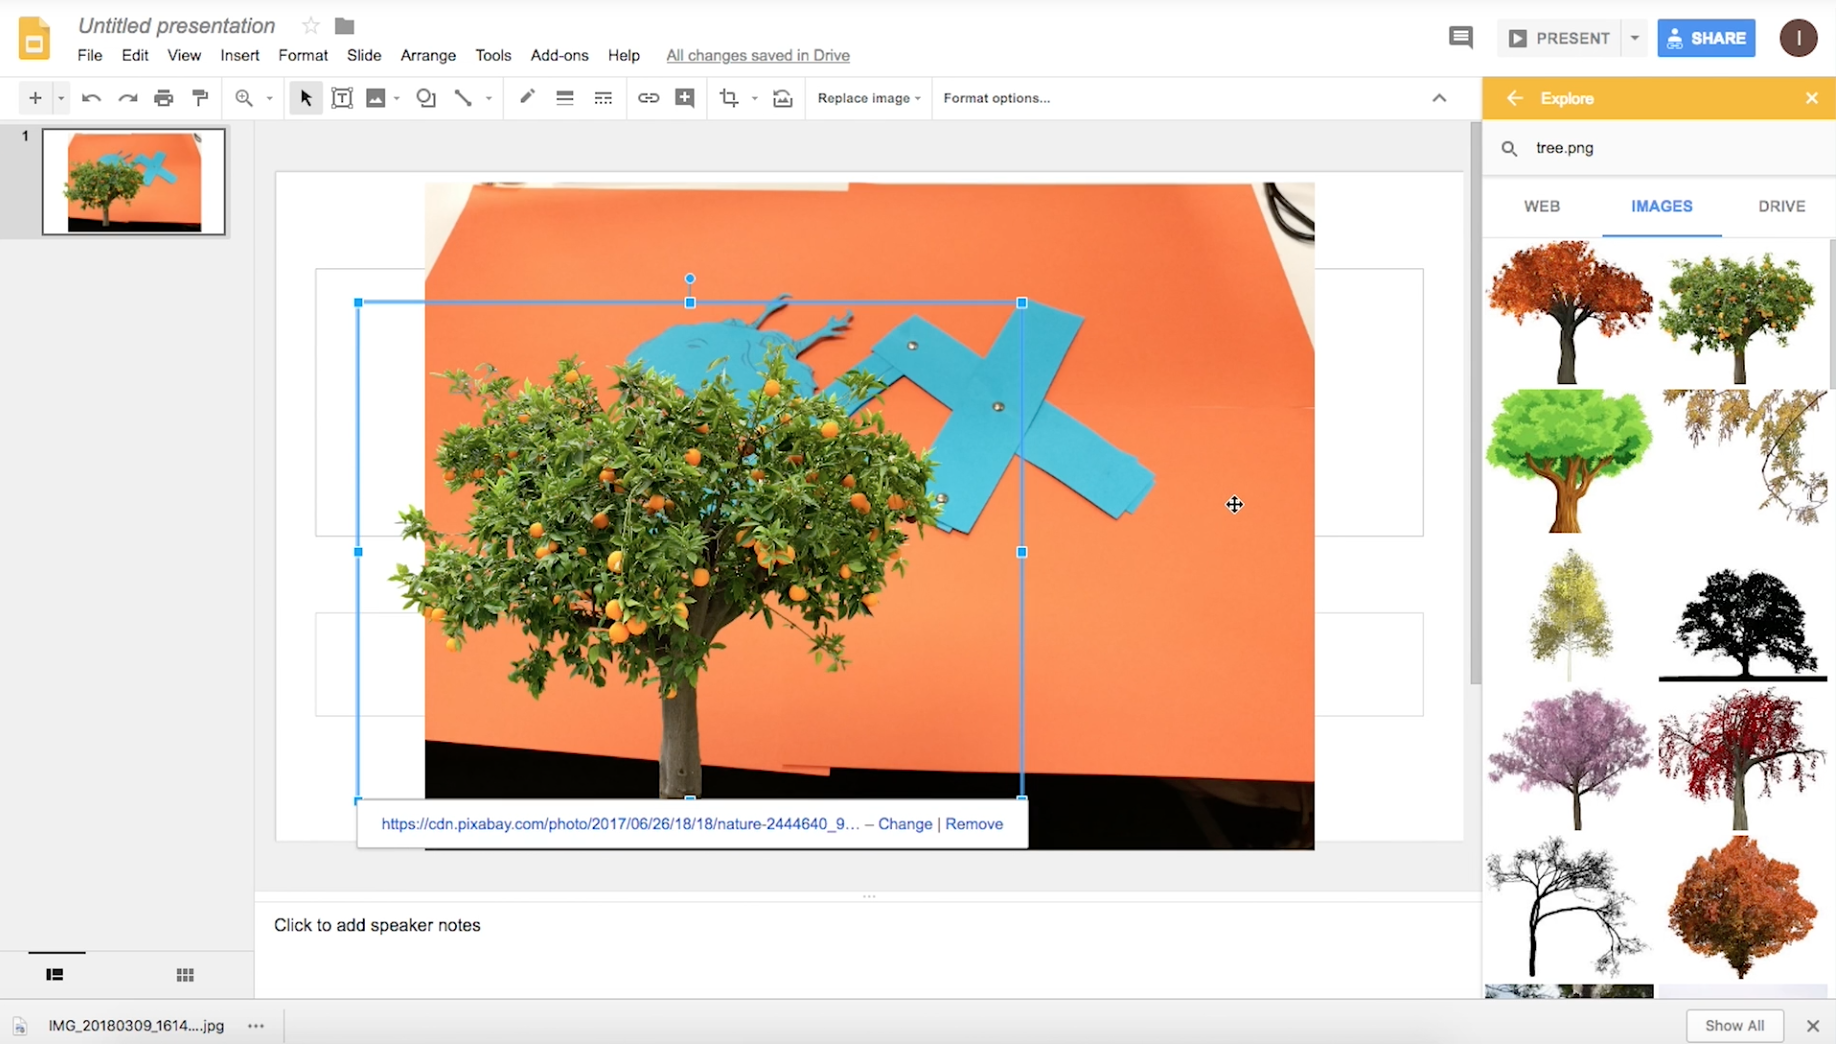Screen dimensions: 1836x1044
Task: Click the insert link icon
Action: [x=648, y=98]
